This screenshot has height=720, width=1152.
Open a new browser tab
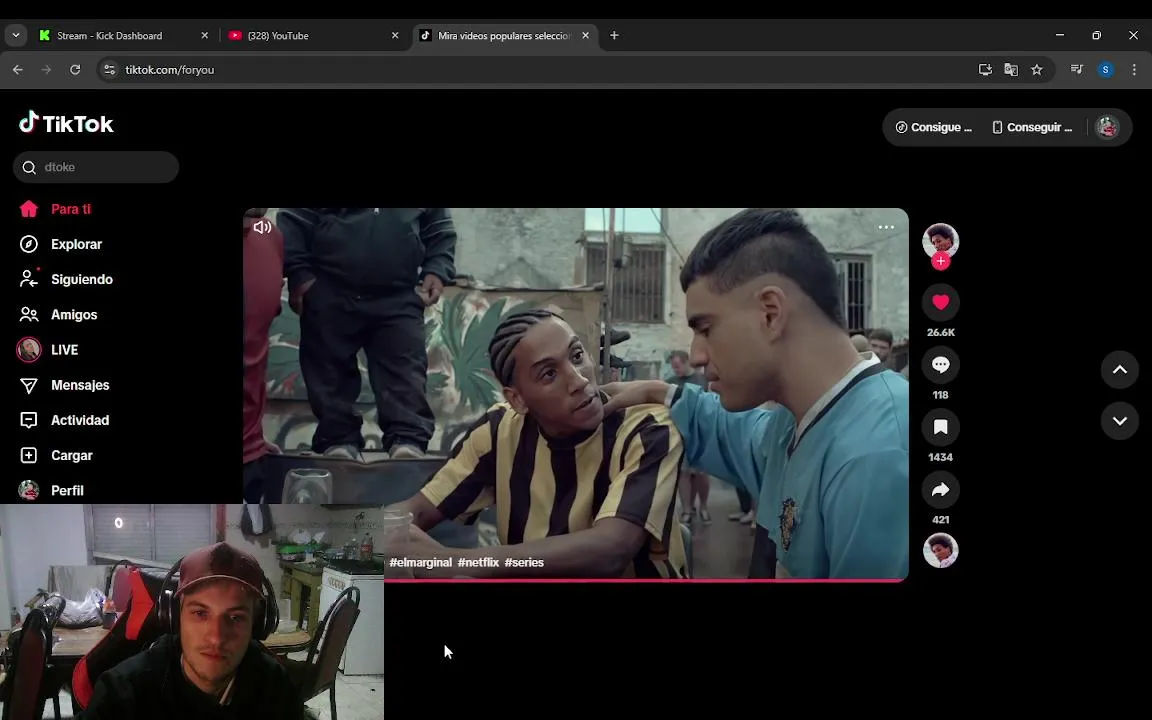pyautogui.click(x=614, y=35)
